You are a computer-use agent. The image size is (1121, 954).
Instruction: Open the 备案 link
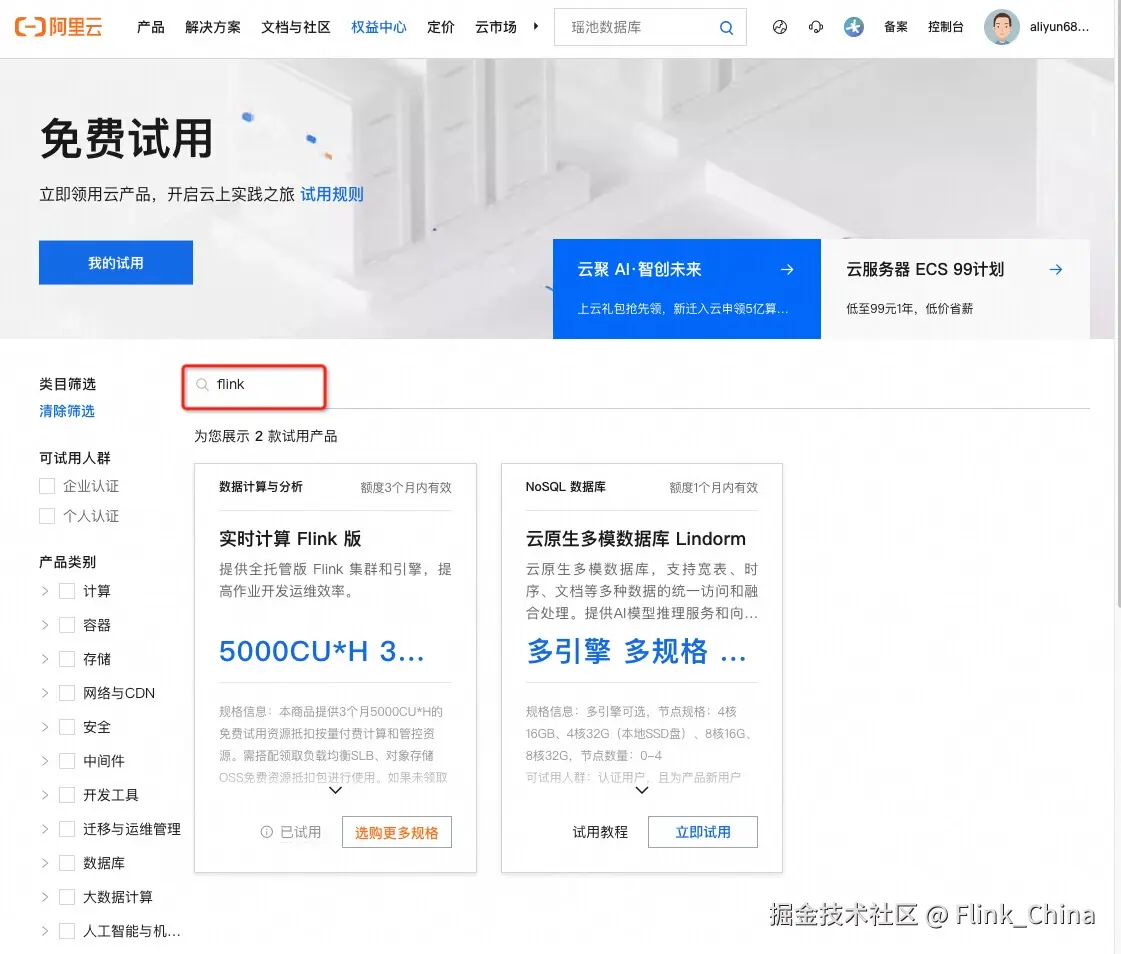pos(896,27)
